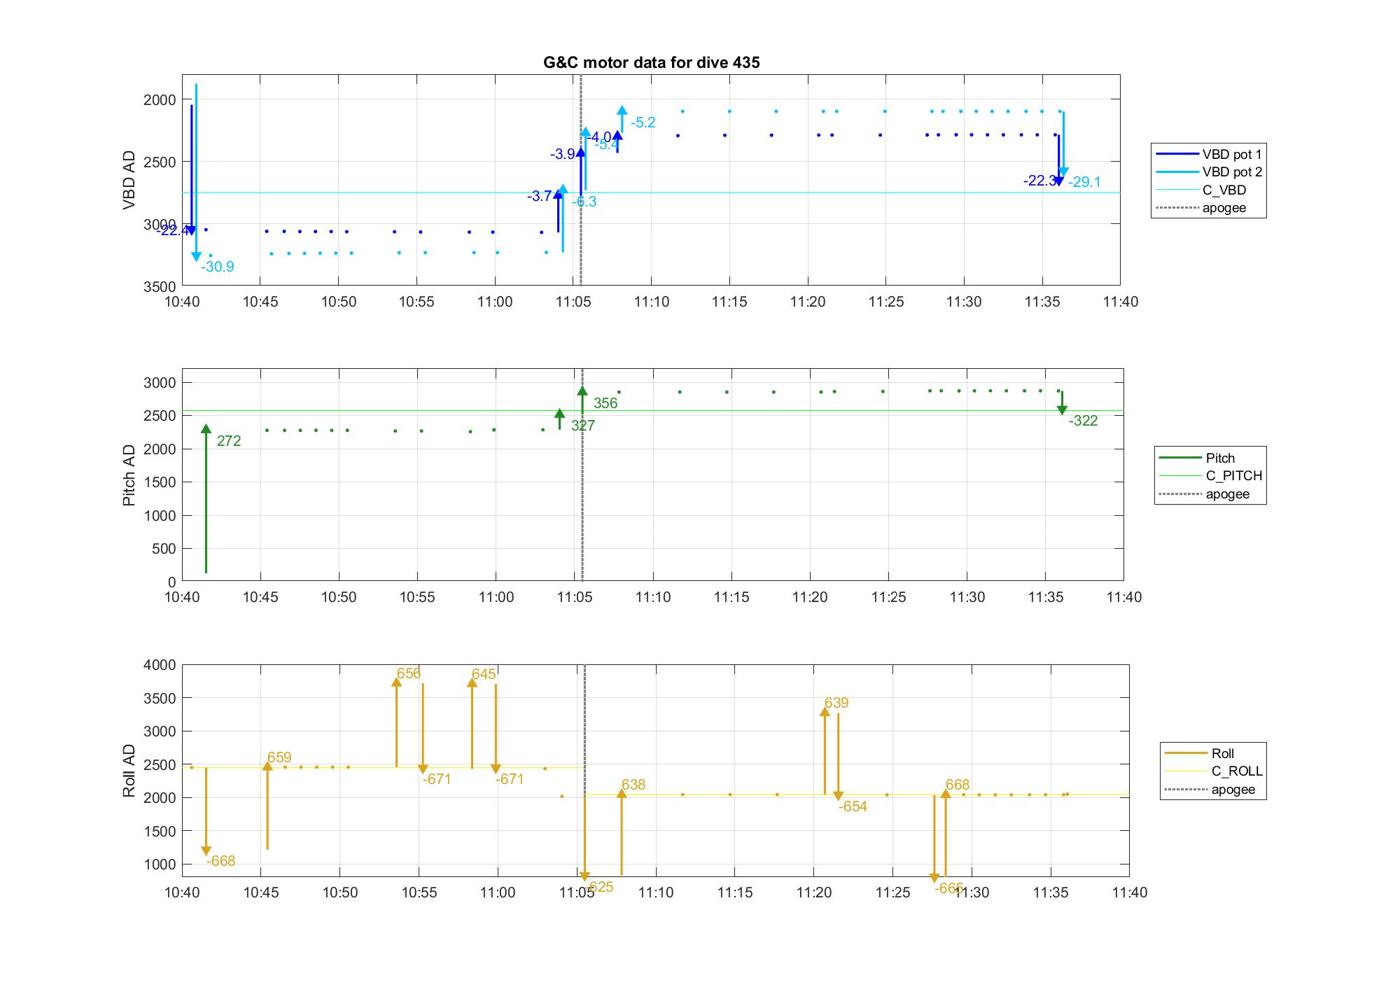Click the "-5.2" data label
The image size is (1400, 986).
[643, 123]
